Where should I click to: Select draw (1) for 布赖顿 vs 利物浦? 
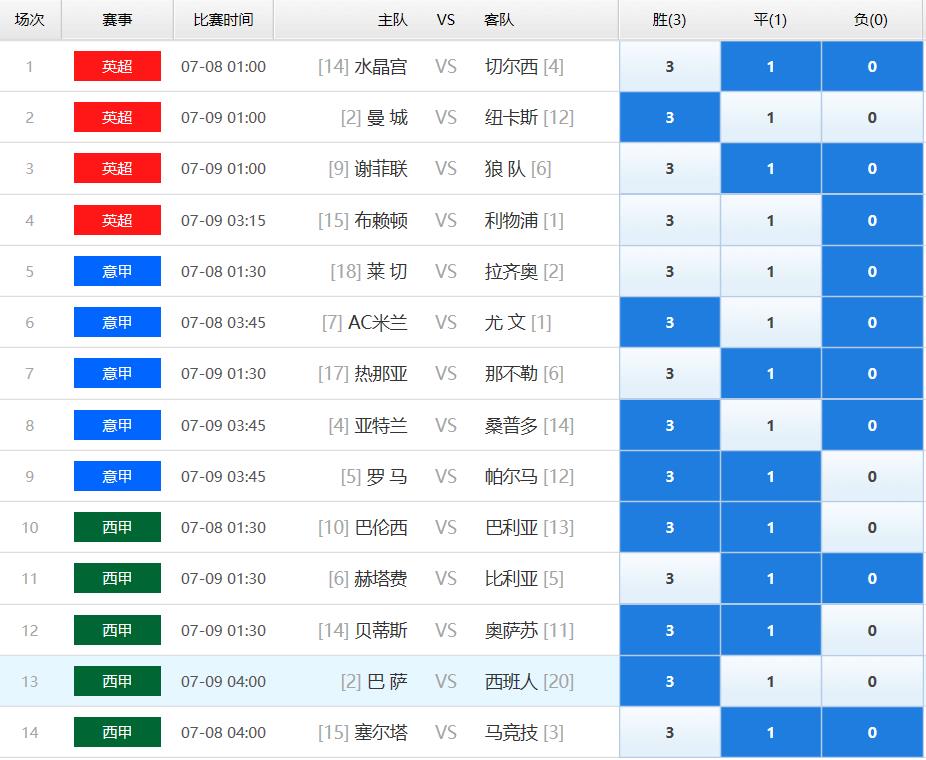tap(771, 220)
